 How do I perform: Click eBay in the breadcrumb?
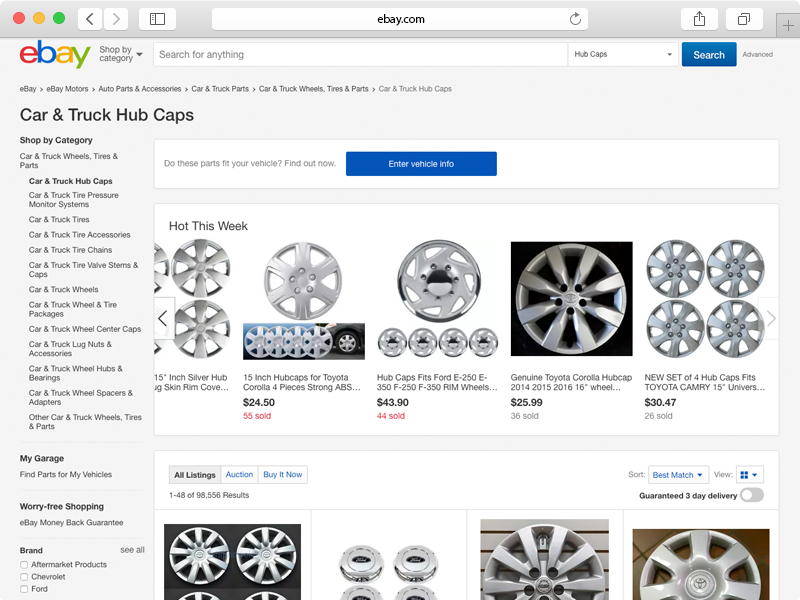pyautogui.click(x=28, y=89)
